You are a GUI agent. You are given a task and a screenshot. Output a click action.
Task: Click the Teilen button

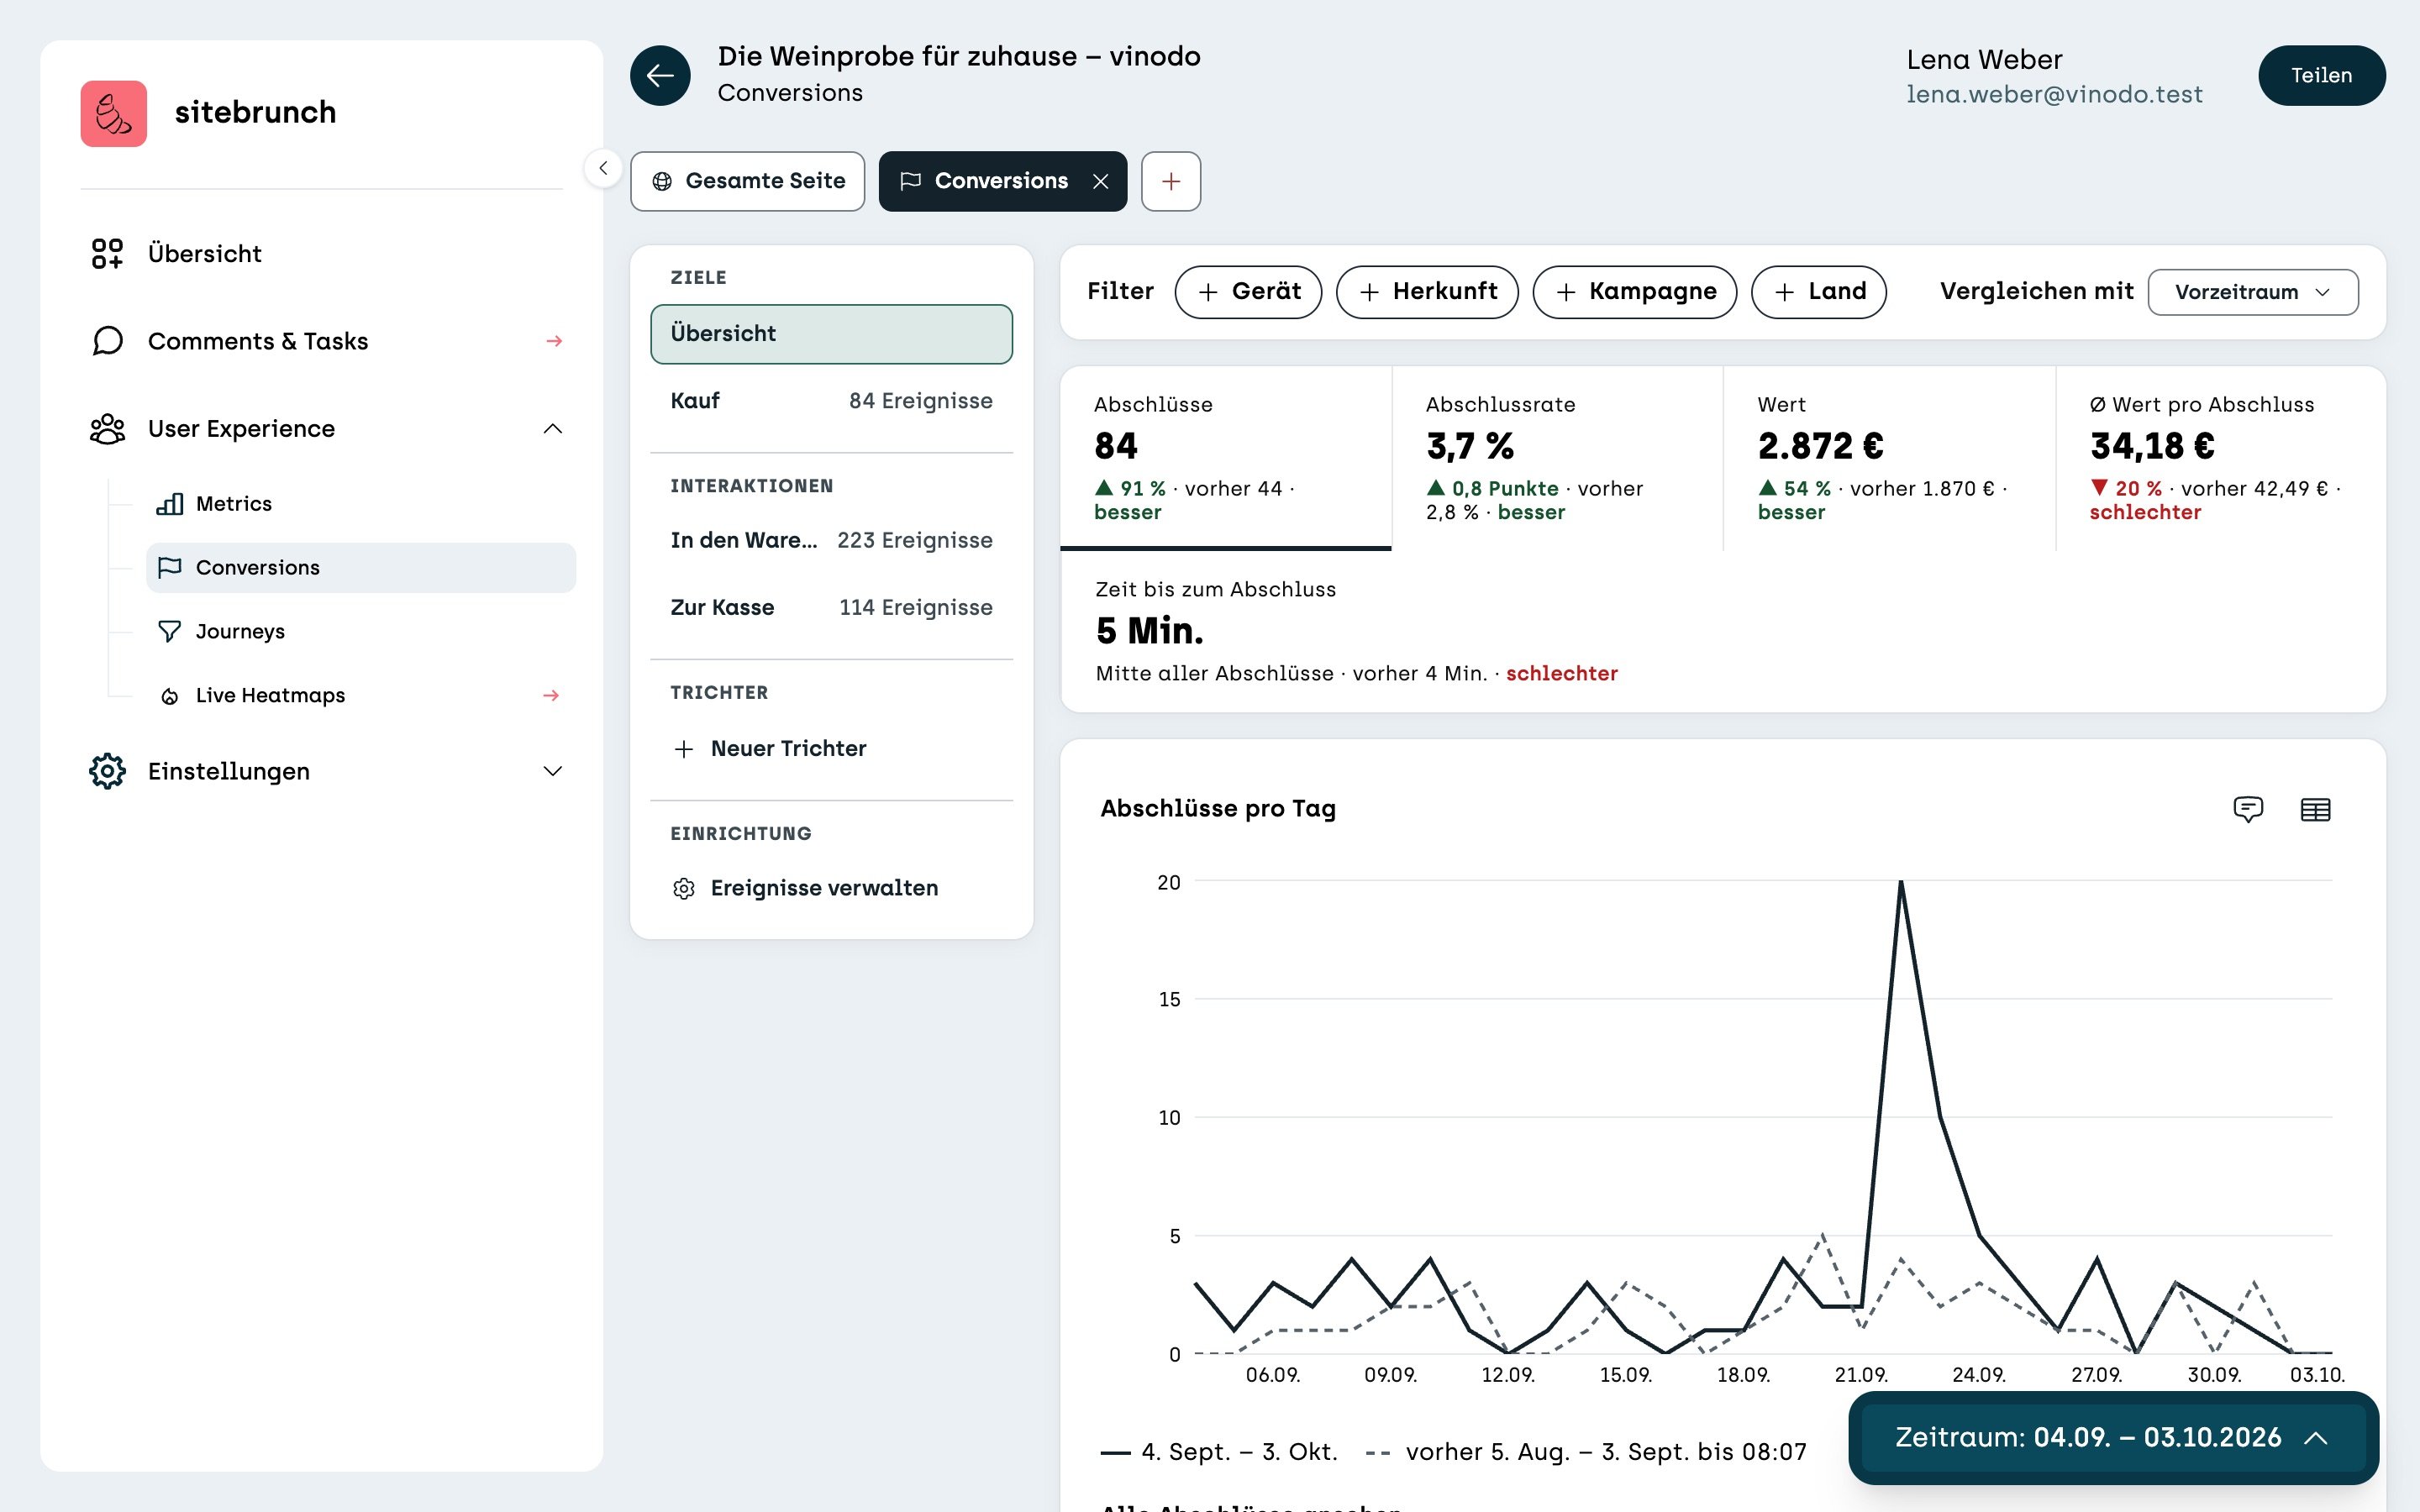pyautogui.click(x=2321, y=75)
